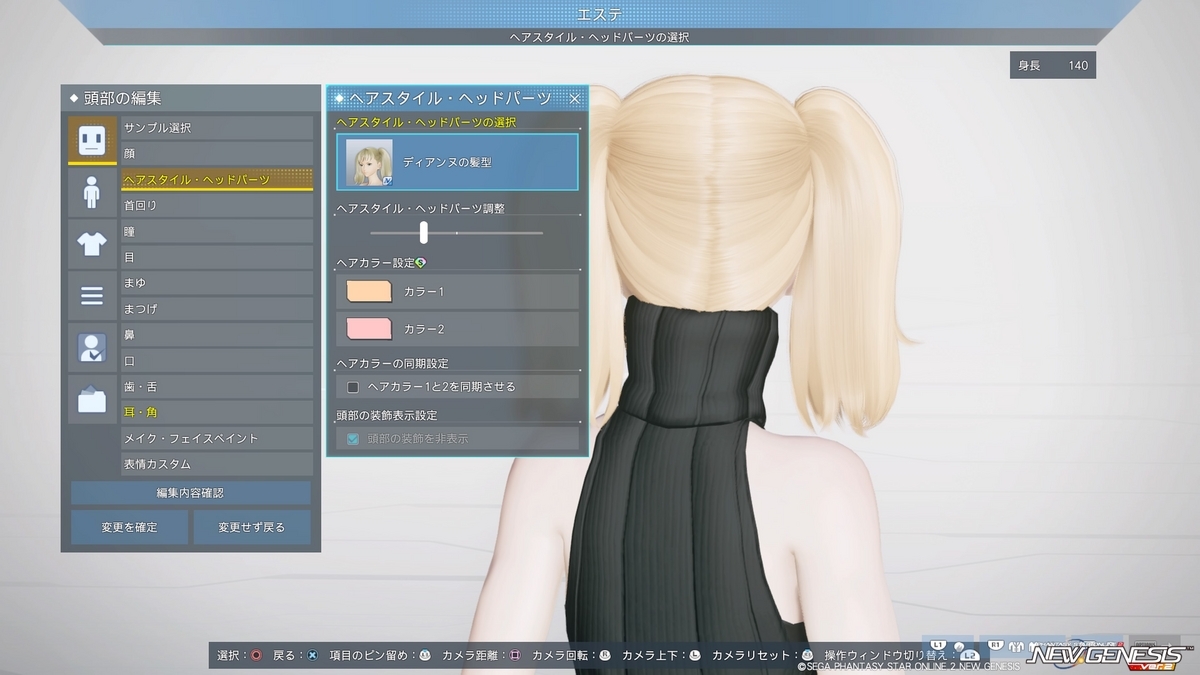The image size is (1200, 675).
Task: Toggle ヘアカラー1と2を同期させる checkbox
Action: point(353,386)
